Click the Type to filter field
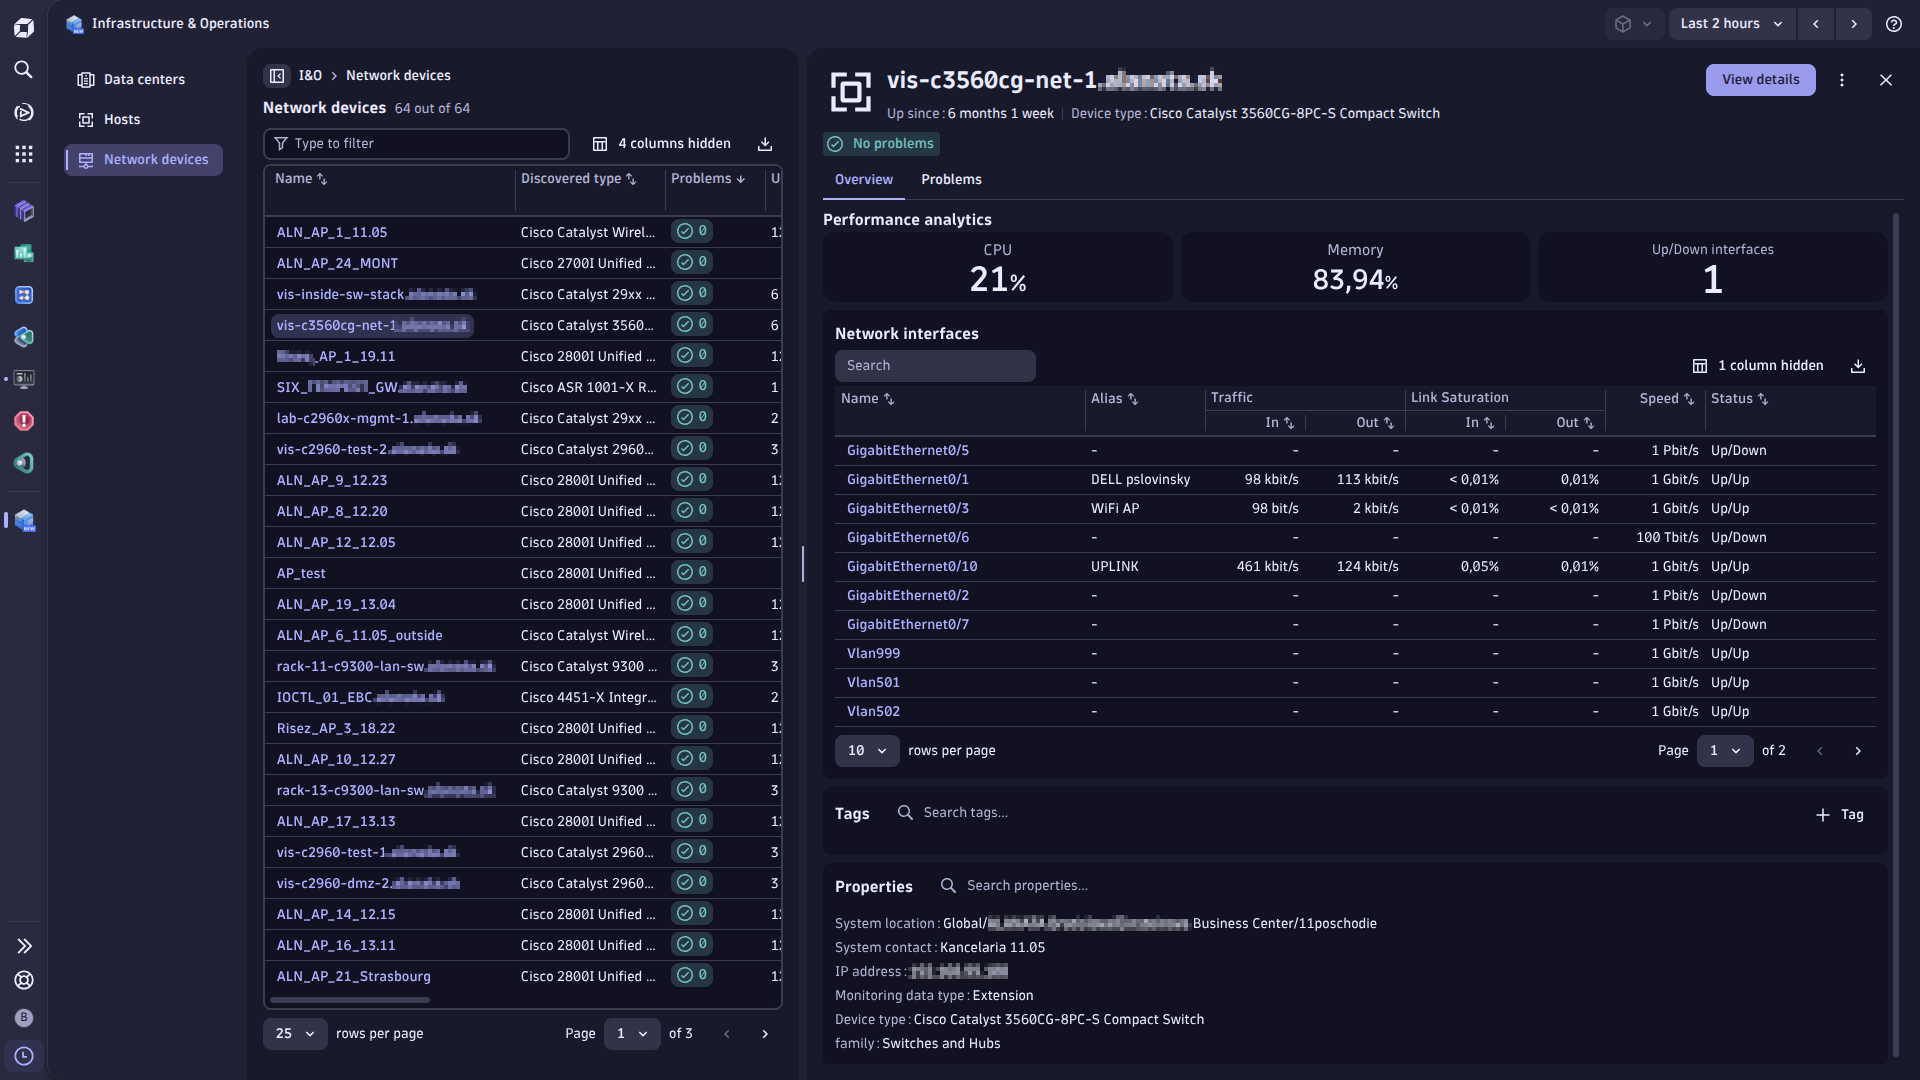Viewport: 1920px width, 1080px height. point(416,144)
